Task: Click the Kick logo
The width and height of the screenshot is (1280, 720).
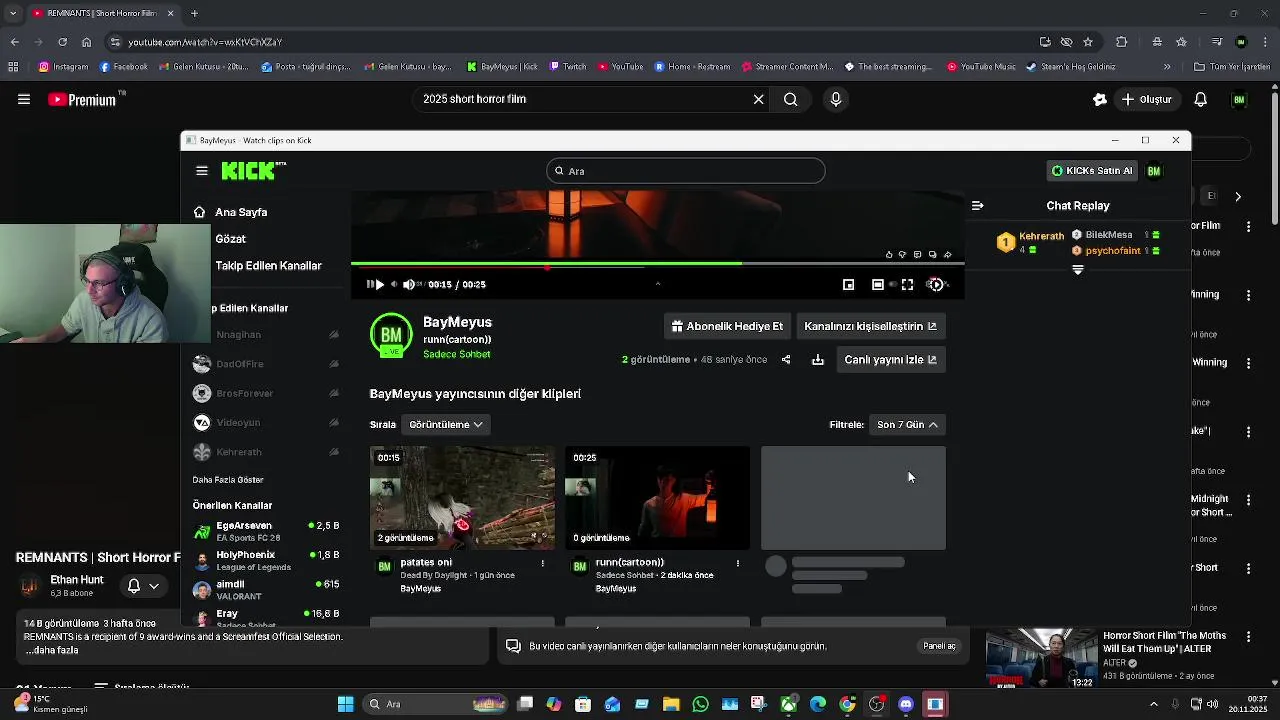Action: (253, 171)
